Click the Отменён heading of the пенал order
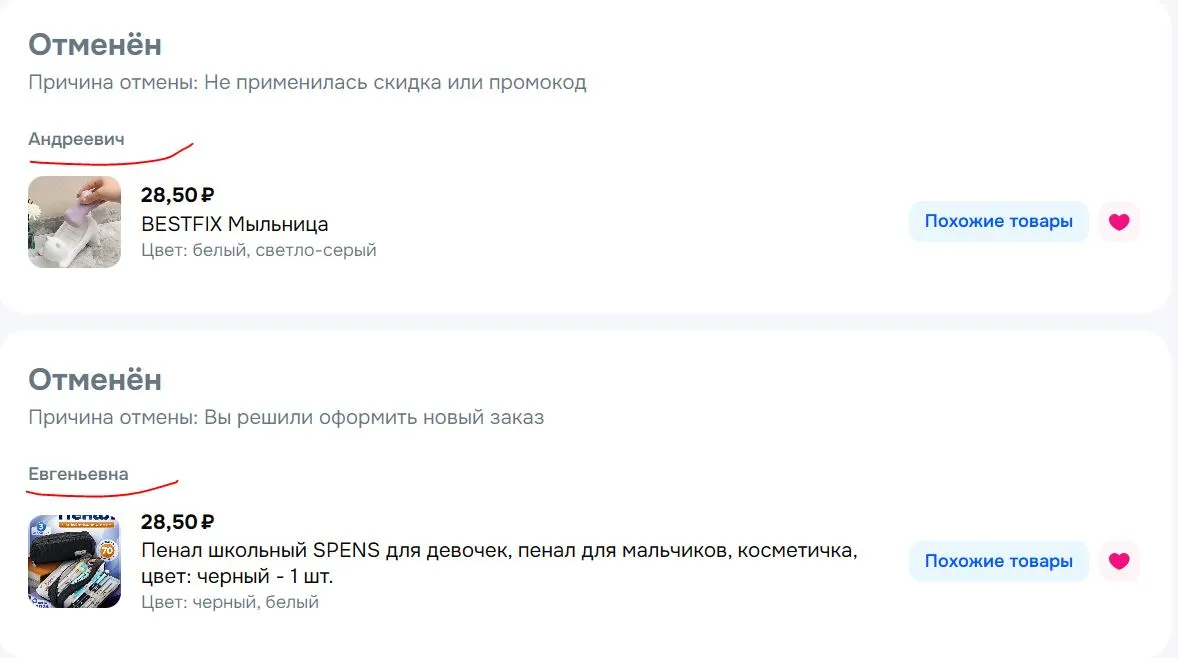Screen dimensions: 1178x658 [x=95, y=379]
